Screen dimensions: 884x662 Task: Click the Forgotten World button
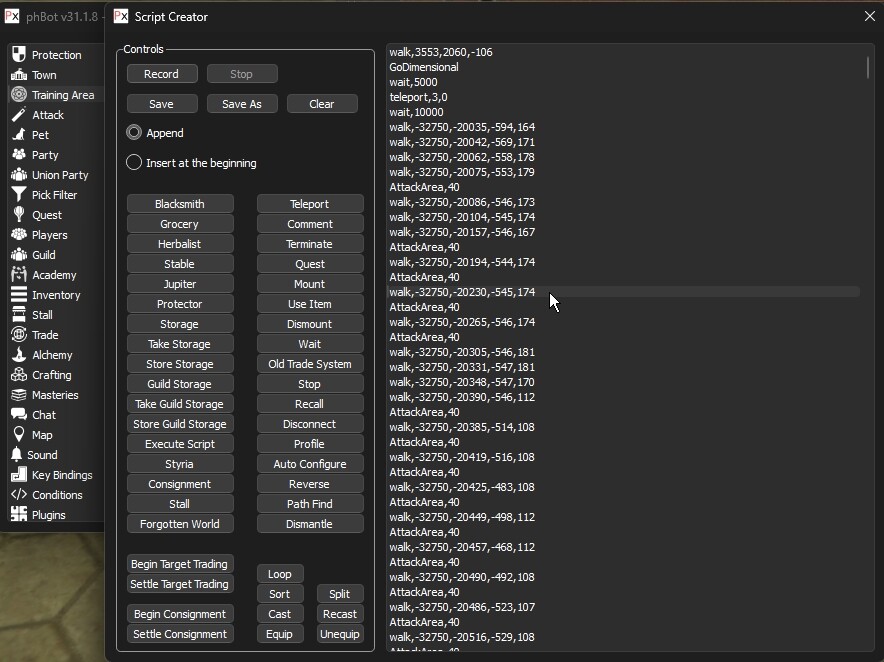pos(180,524)
